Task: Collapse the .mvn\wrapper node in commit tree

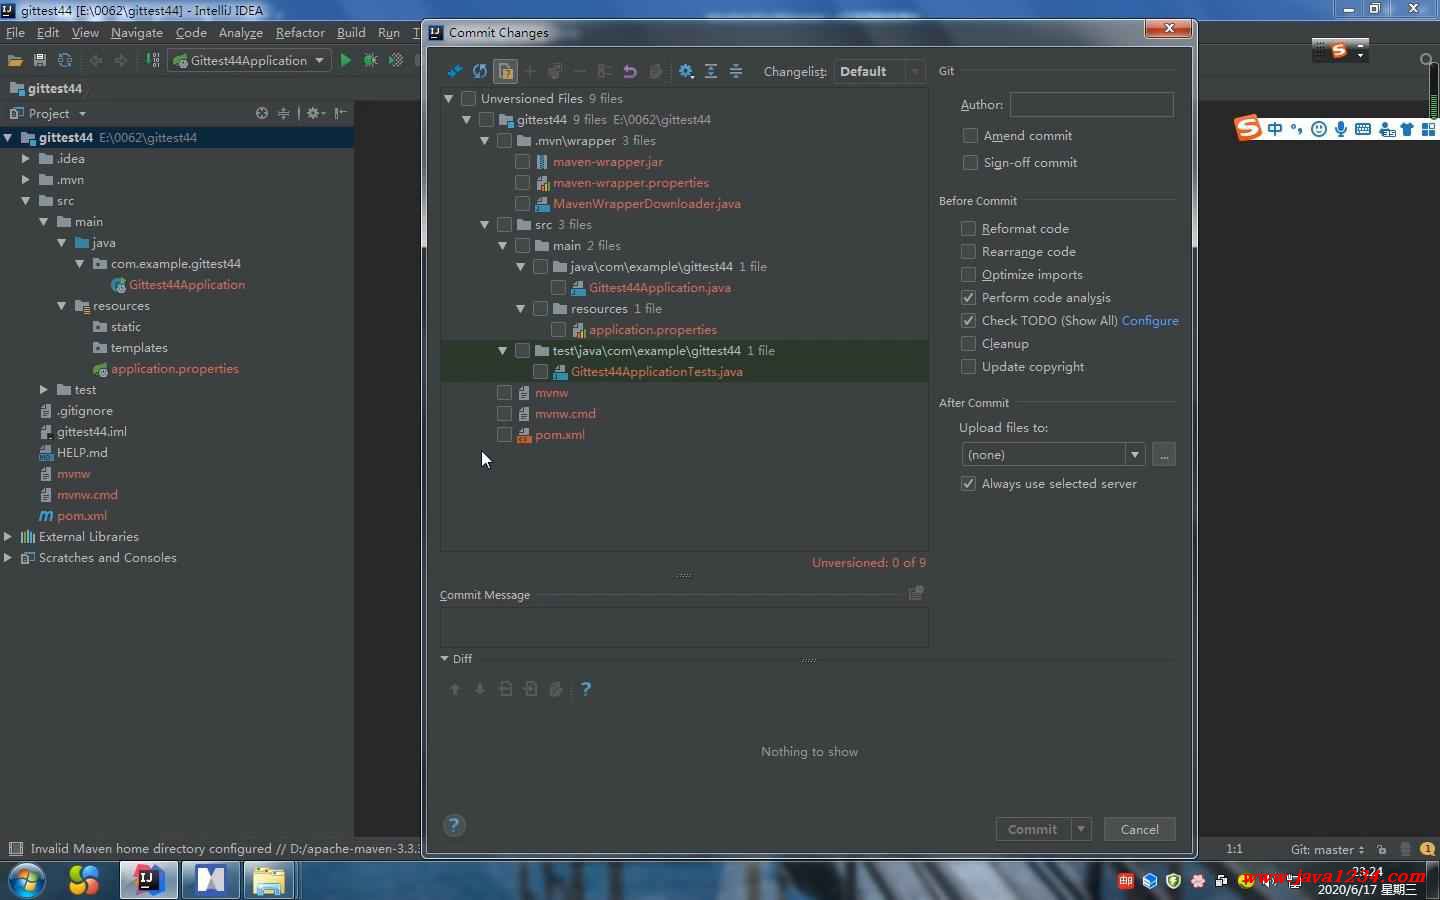Action: (x=485, y=140)
